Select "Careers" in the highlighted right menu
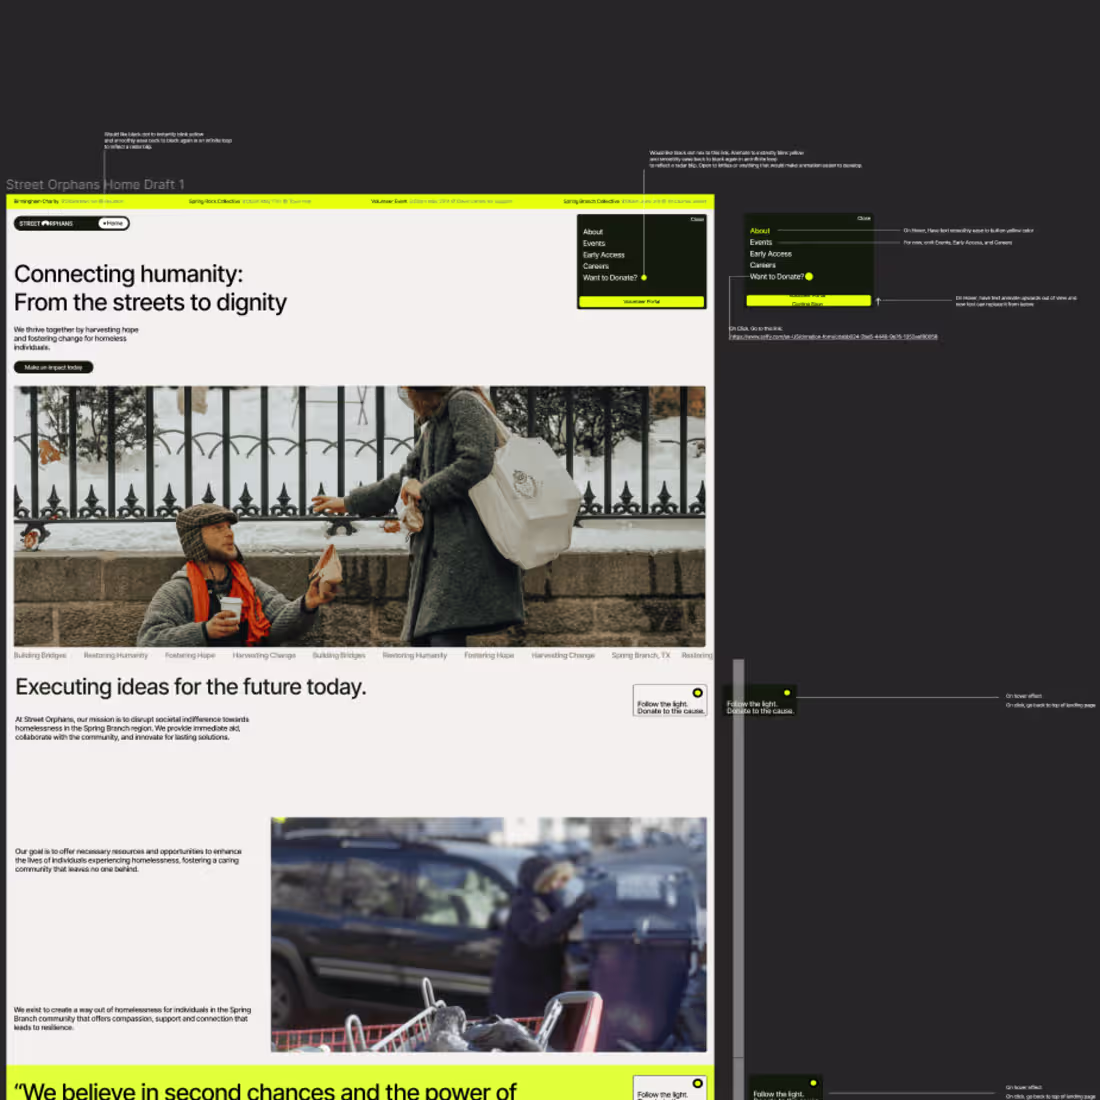Screen dimensions: 1100x1100 point(763,265)
